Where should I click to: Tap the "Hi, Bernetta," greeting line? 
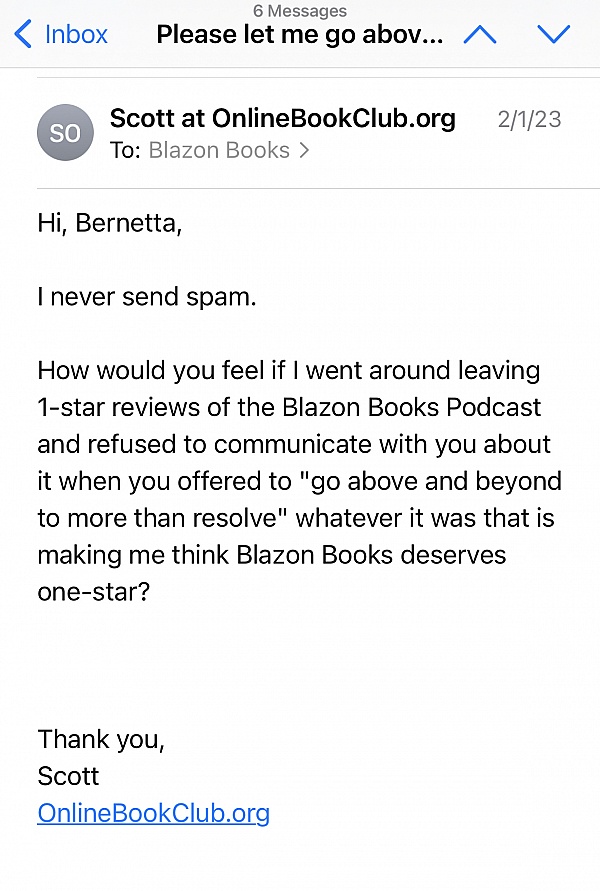pyautogui.click(x=110, y=224)
